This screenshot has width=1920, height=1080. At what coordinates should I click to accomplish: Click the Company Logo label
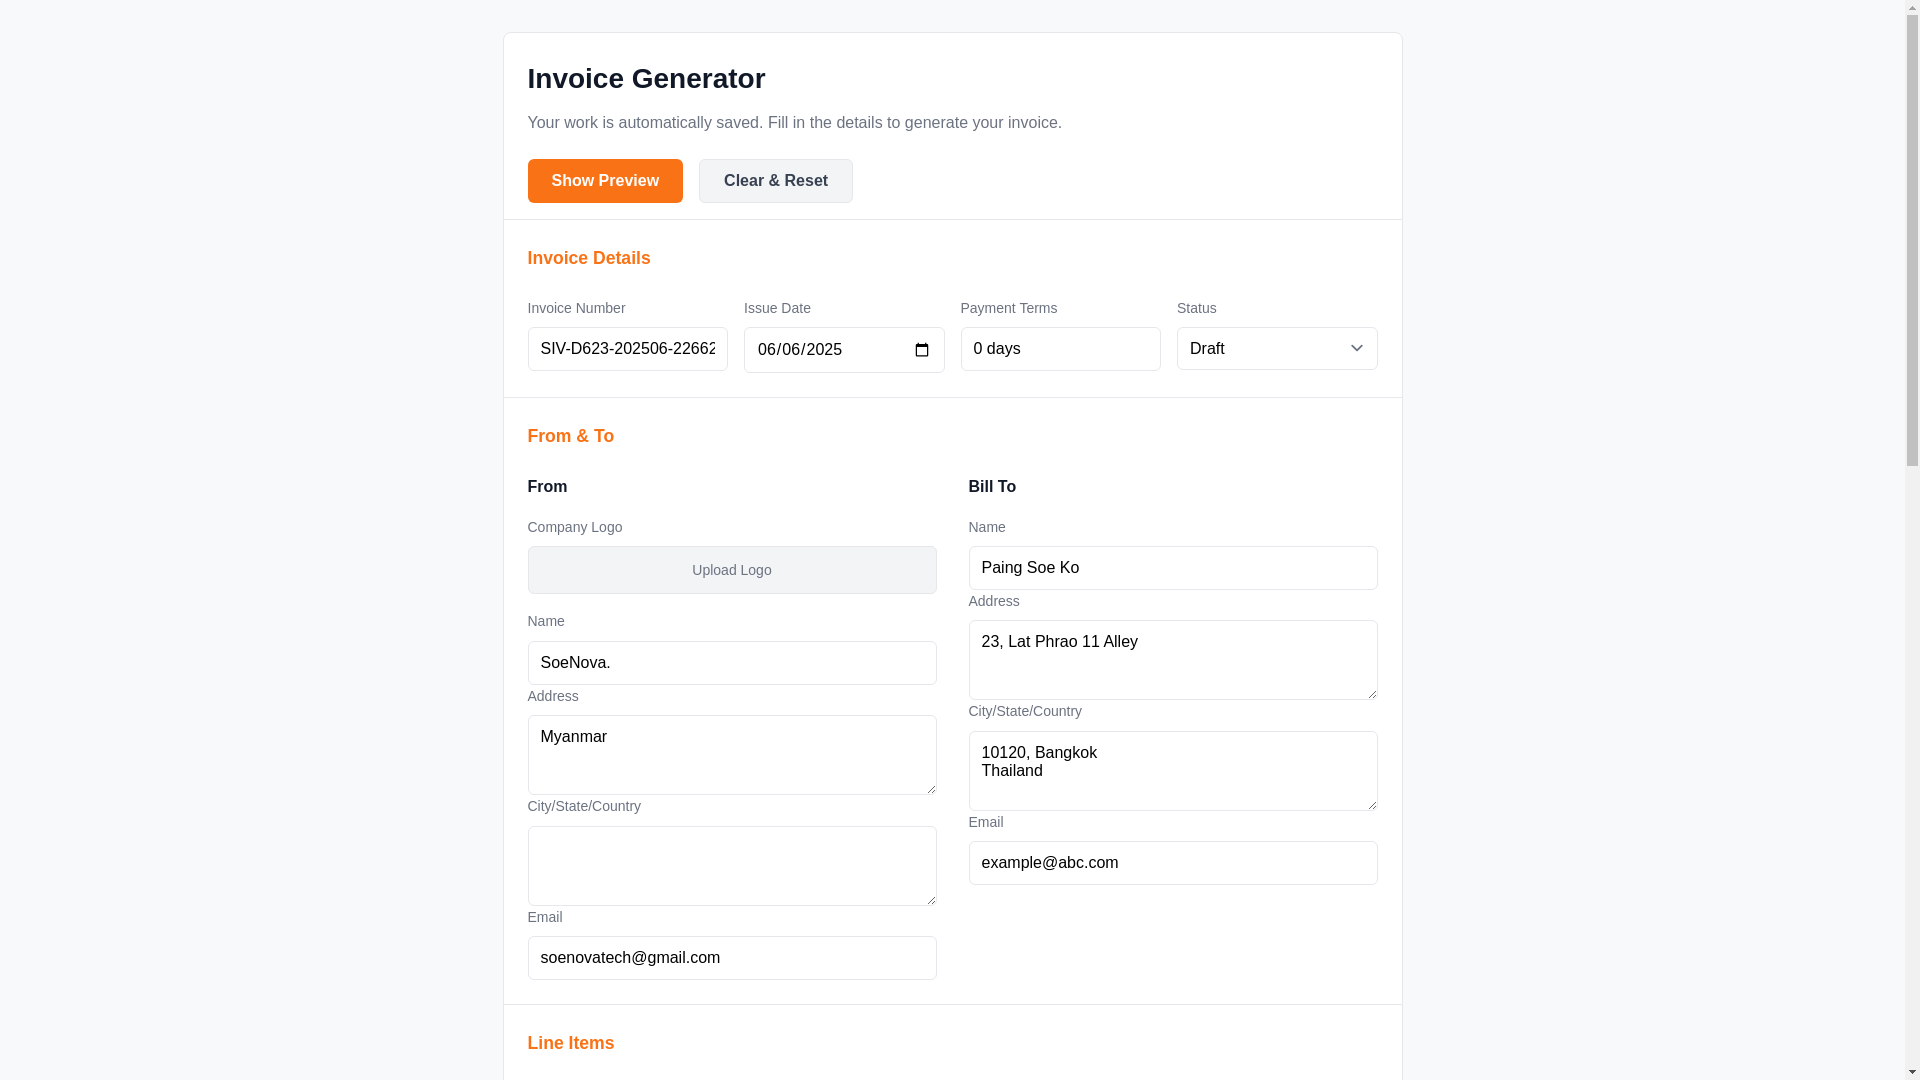coord(575,527)
